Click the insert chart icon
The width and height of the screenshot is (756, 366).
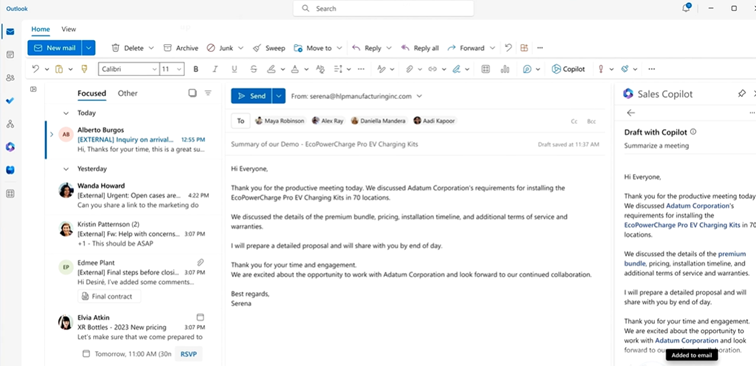click(x=505, y=69)
